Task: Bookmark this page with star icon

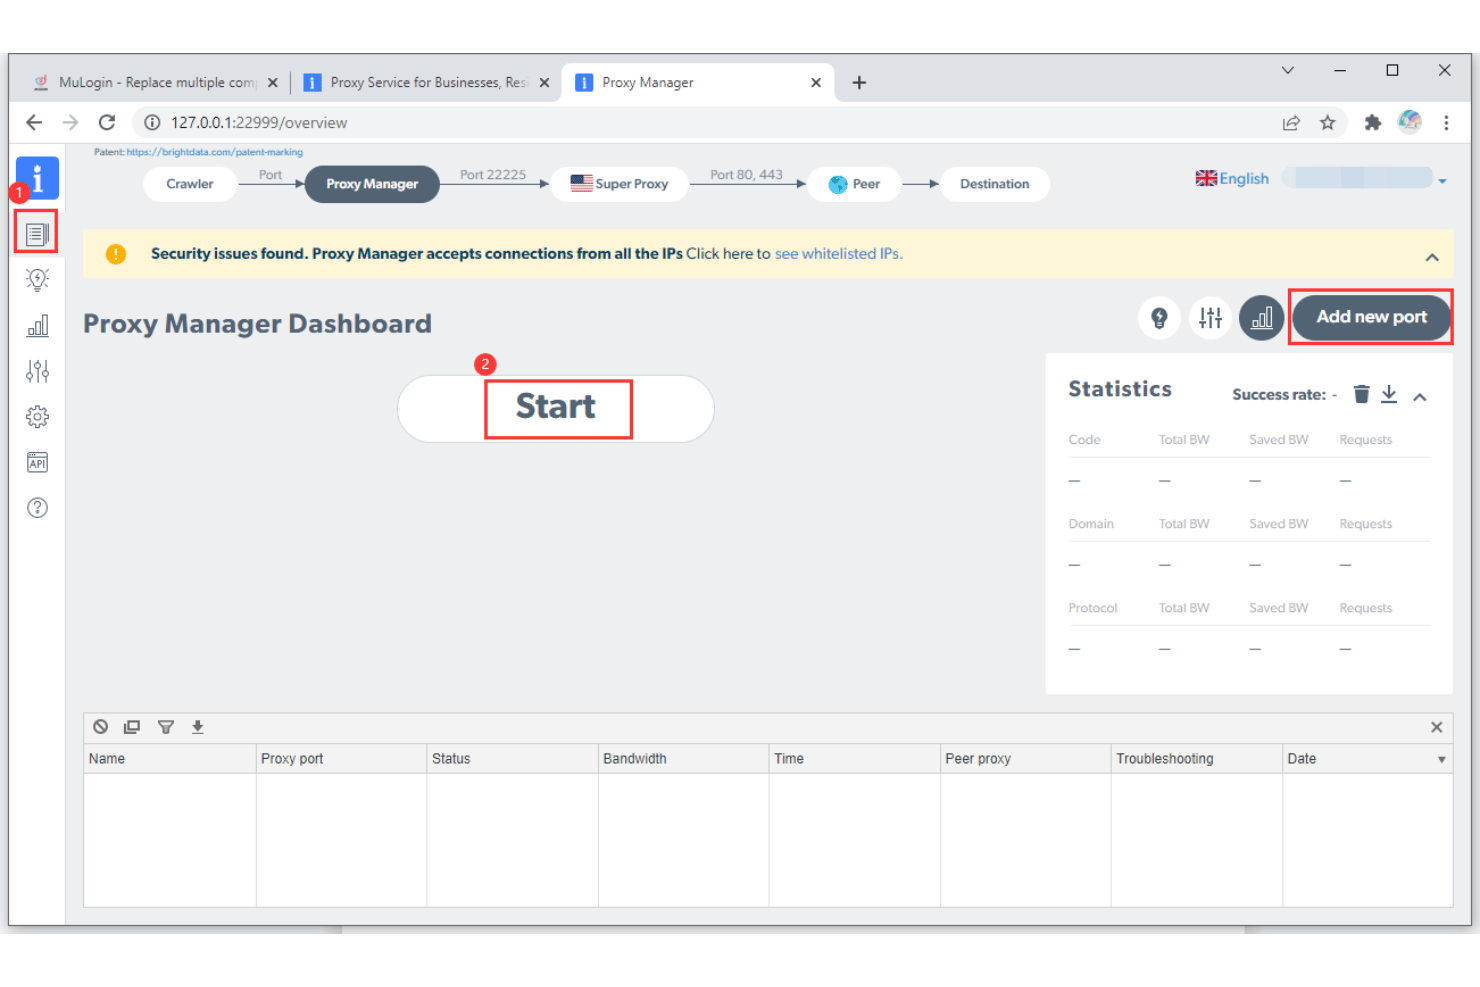Action: click(x=1327, y=123)
